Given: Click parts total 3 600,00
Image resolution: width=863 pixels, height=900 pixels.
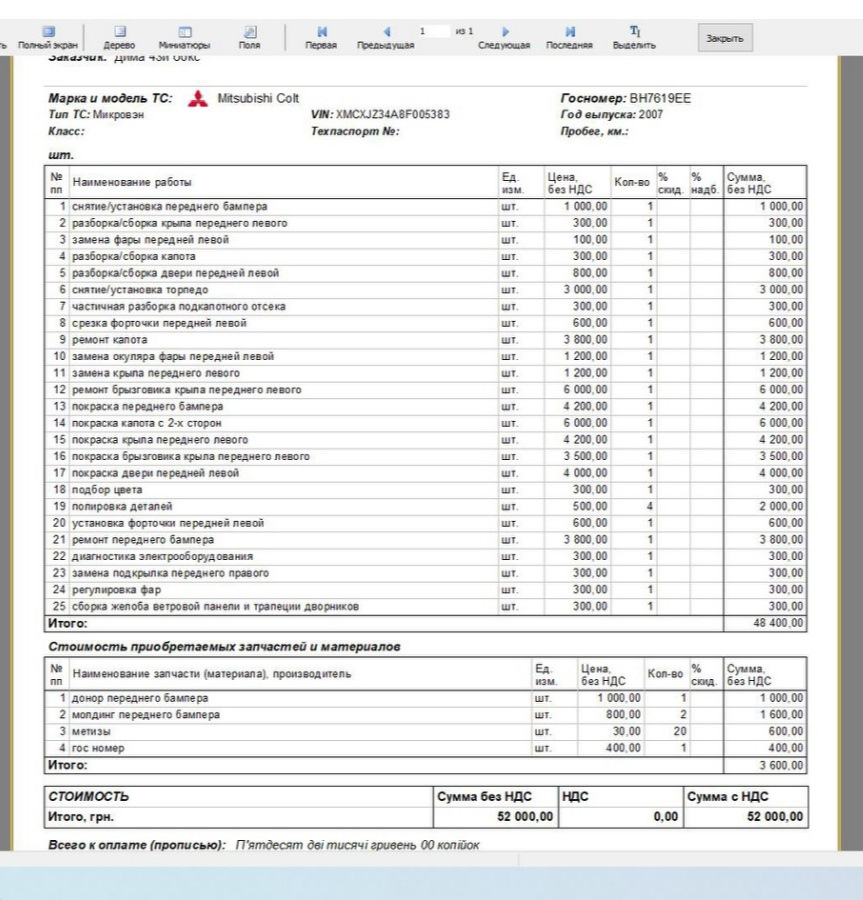Looking at the screenshot, I should tap(781, 765).
